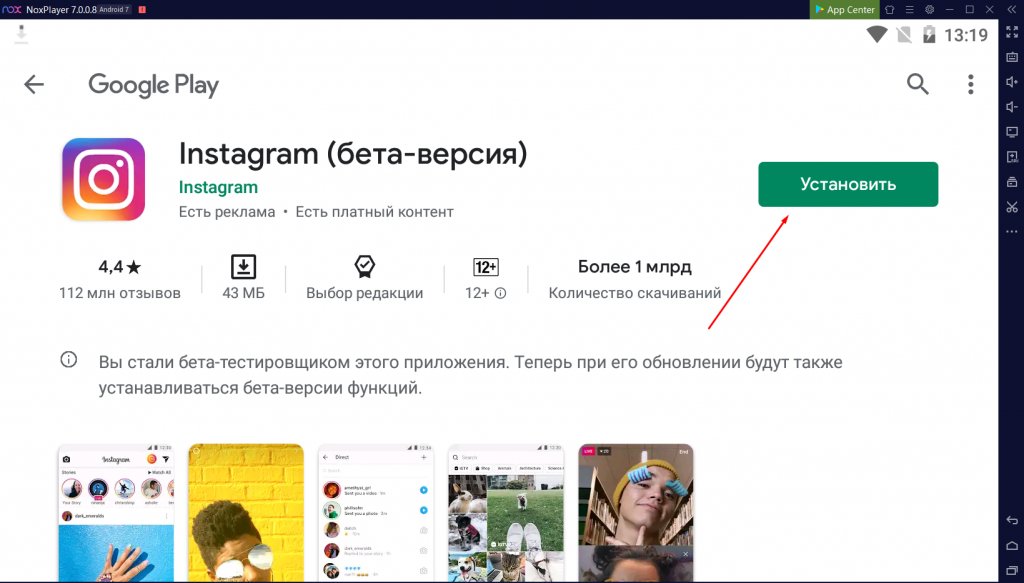Click the Google Play logo
The width and height of the screenshot is (1024, 583).
(152, 85)
